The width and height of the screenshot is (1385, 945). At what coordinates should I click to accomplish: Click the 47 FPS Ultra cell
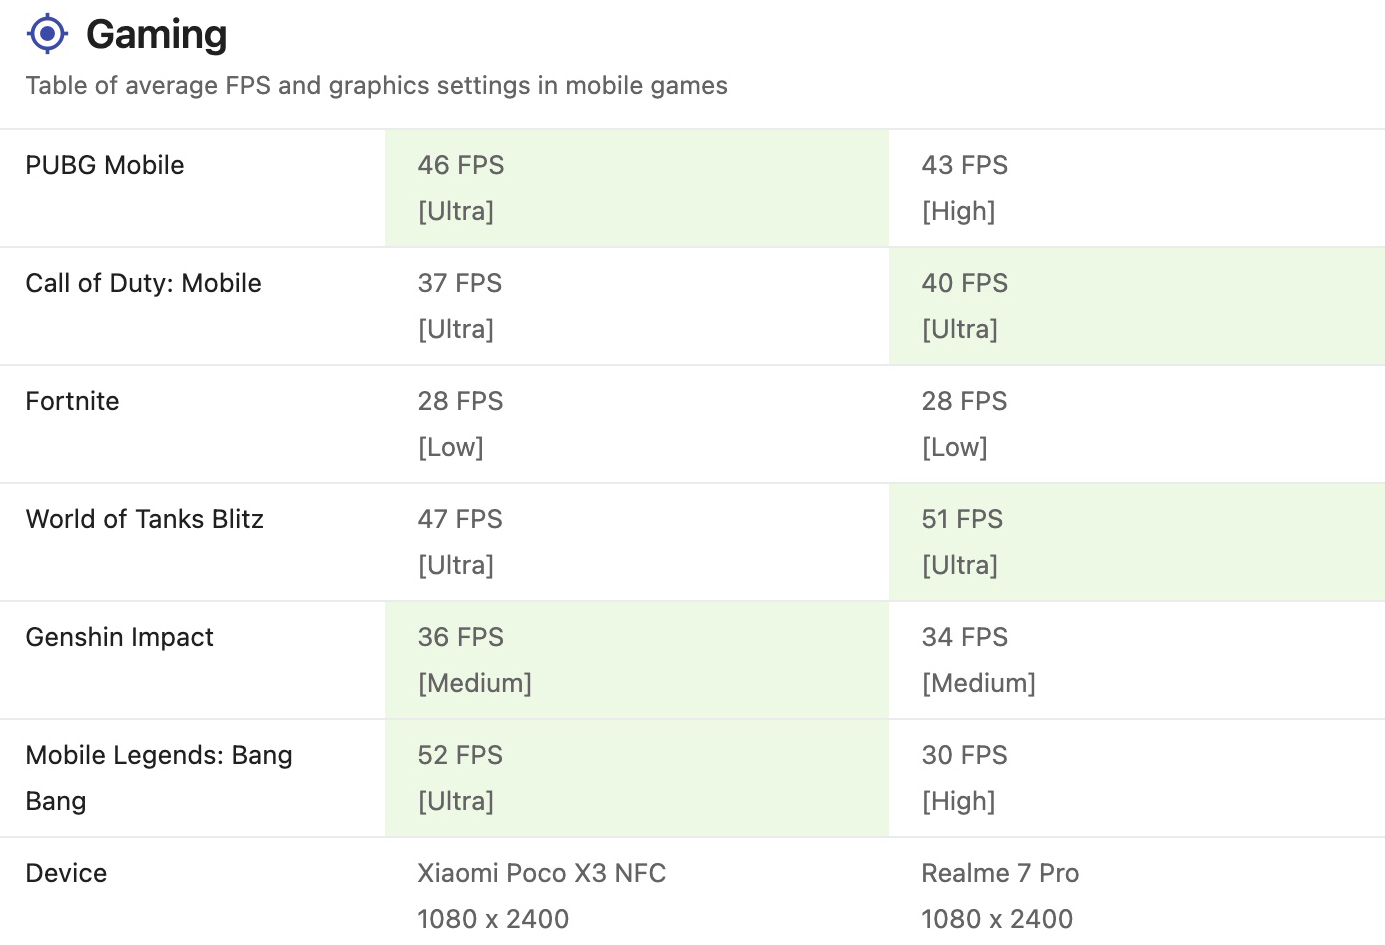pos(637,542)
